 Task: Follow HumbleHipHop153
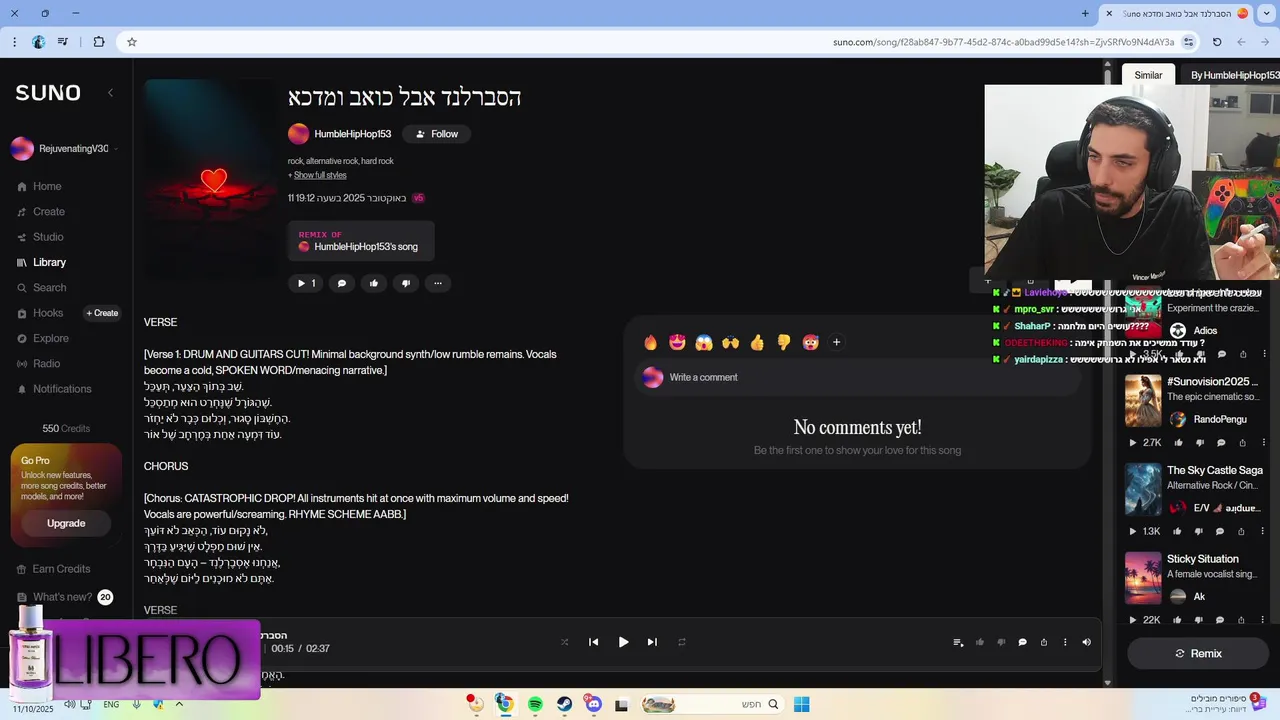tap(436, 134)
